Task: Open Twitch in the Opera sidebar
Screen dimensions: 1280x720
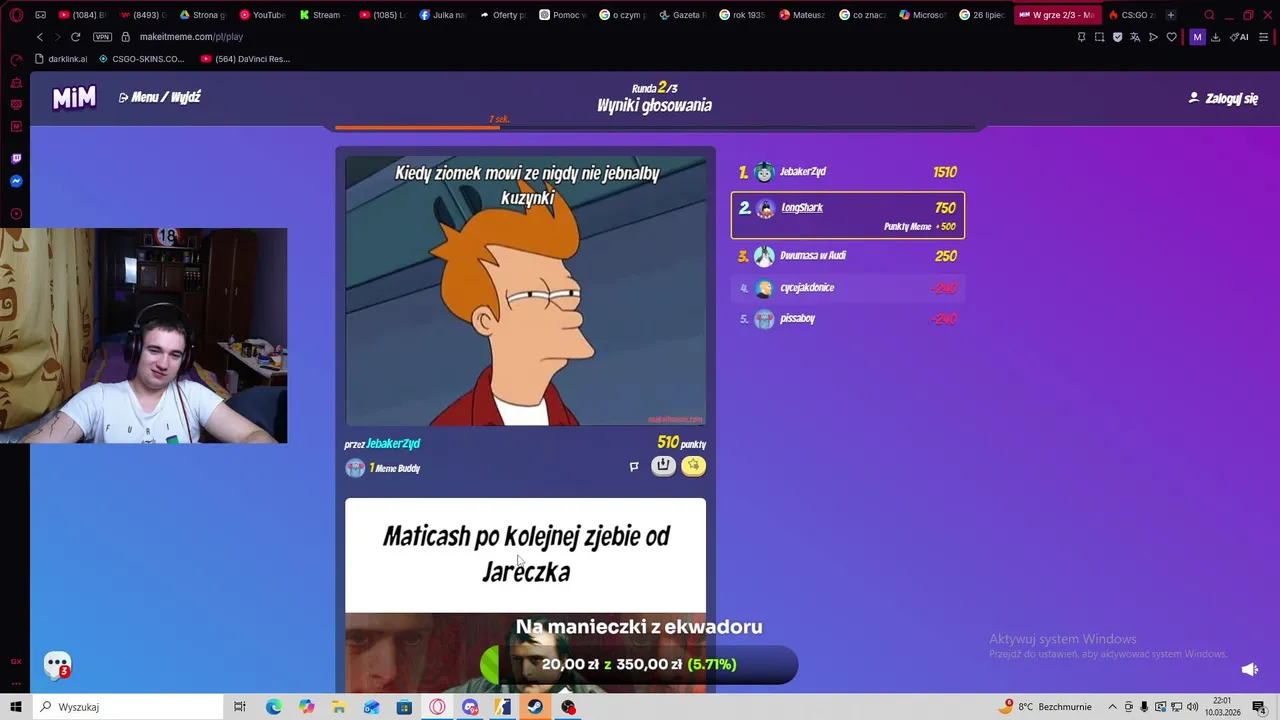Action: click(16, 159)
